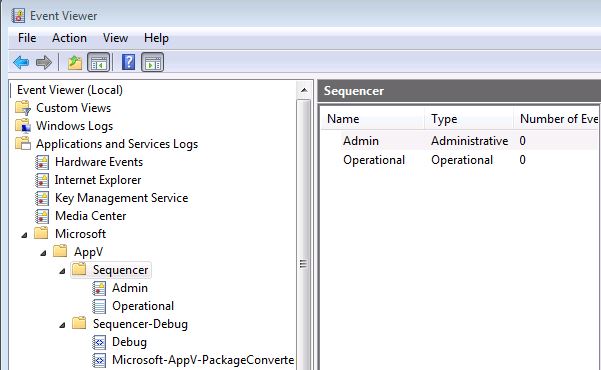Click the Event Viewer title bar icon

(x=18, y=16)
